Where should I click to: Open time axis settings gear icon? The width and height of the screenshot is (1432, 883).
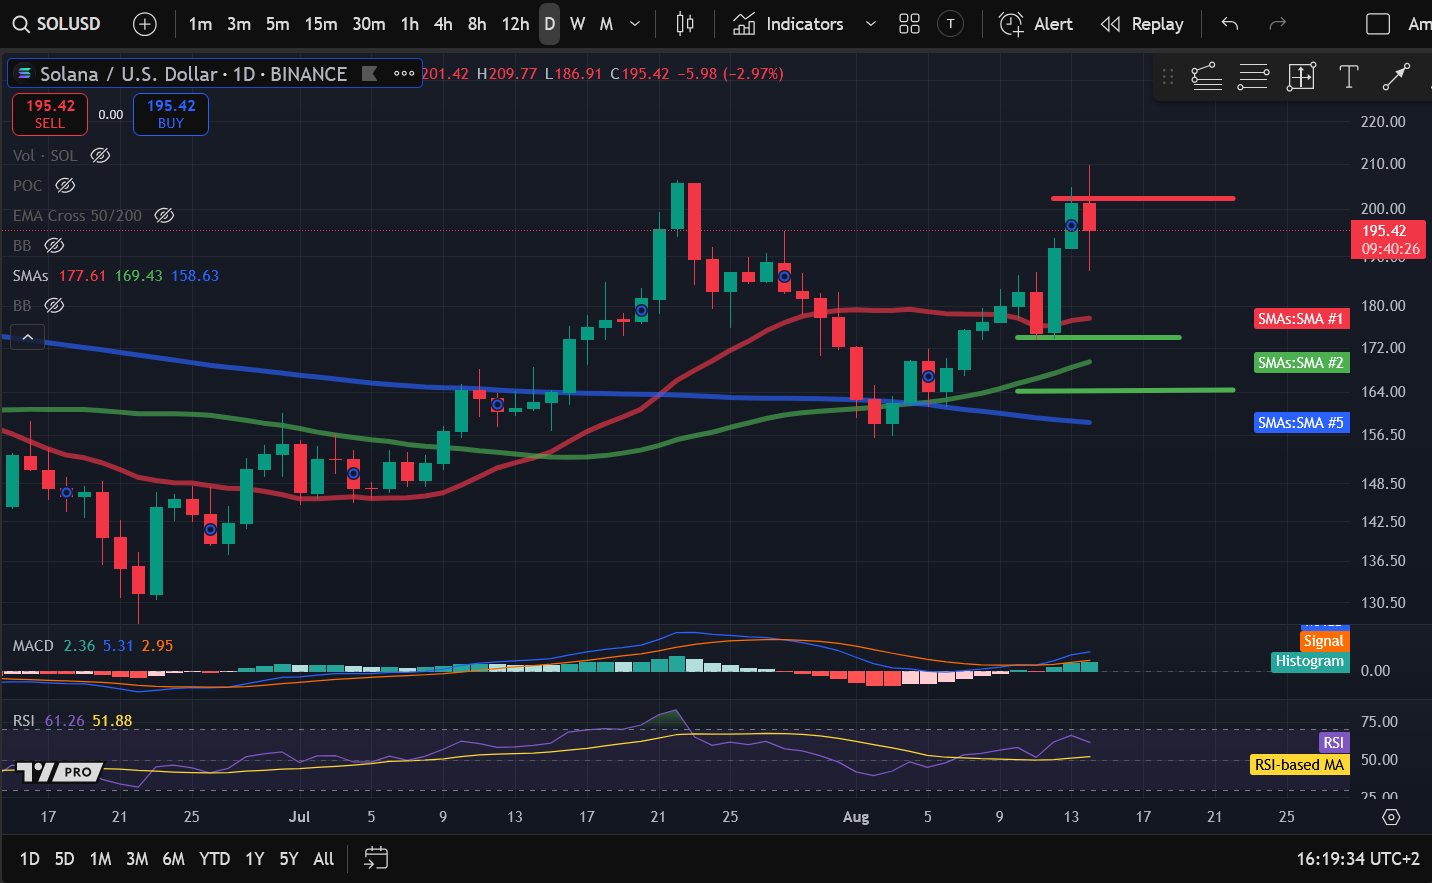(x=1390, y=817)
